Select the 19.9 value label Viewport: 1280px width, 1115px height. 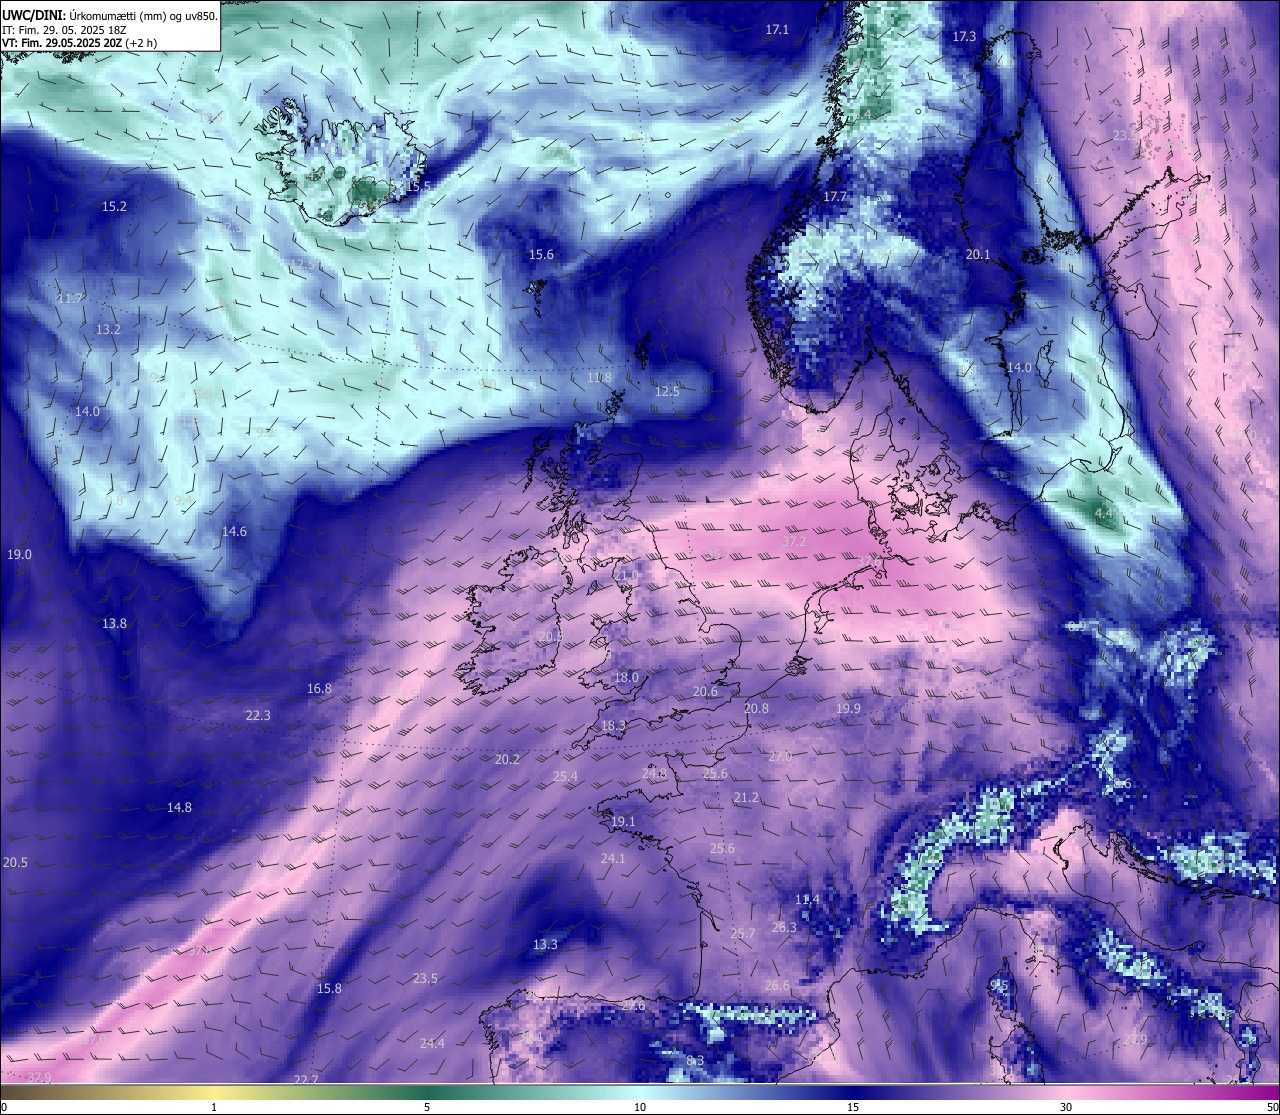click(x=848, y=709)
